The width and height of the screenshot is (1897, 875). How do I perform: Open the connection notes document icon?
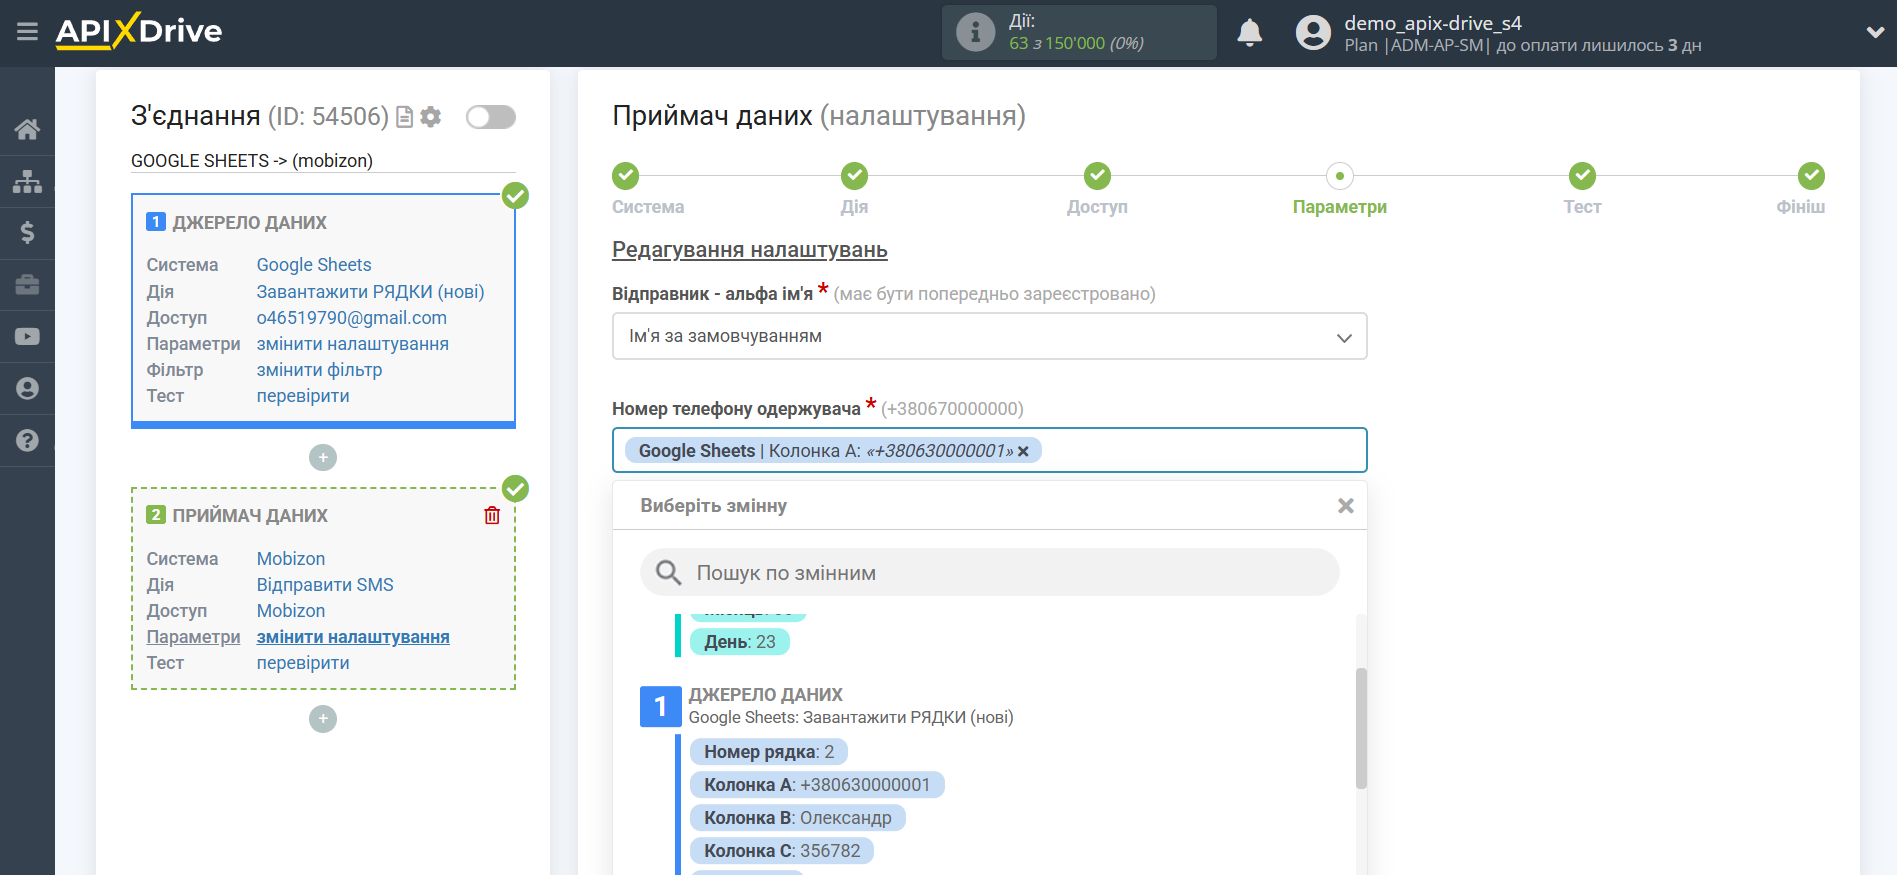tap(405, 117)
